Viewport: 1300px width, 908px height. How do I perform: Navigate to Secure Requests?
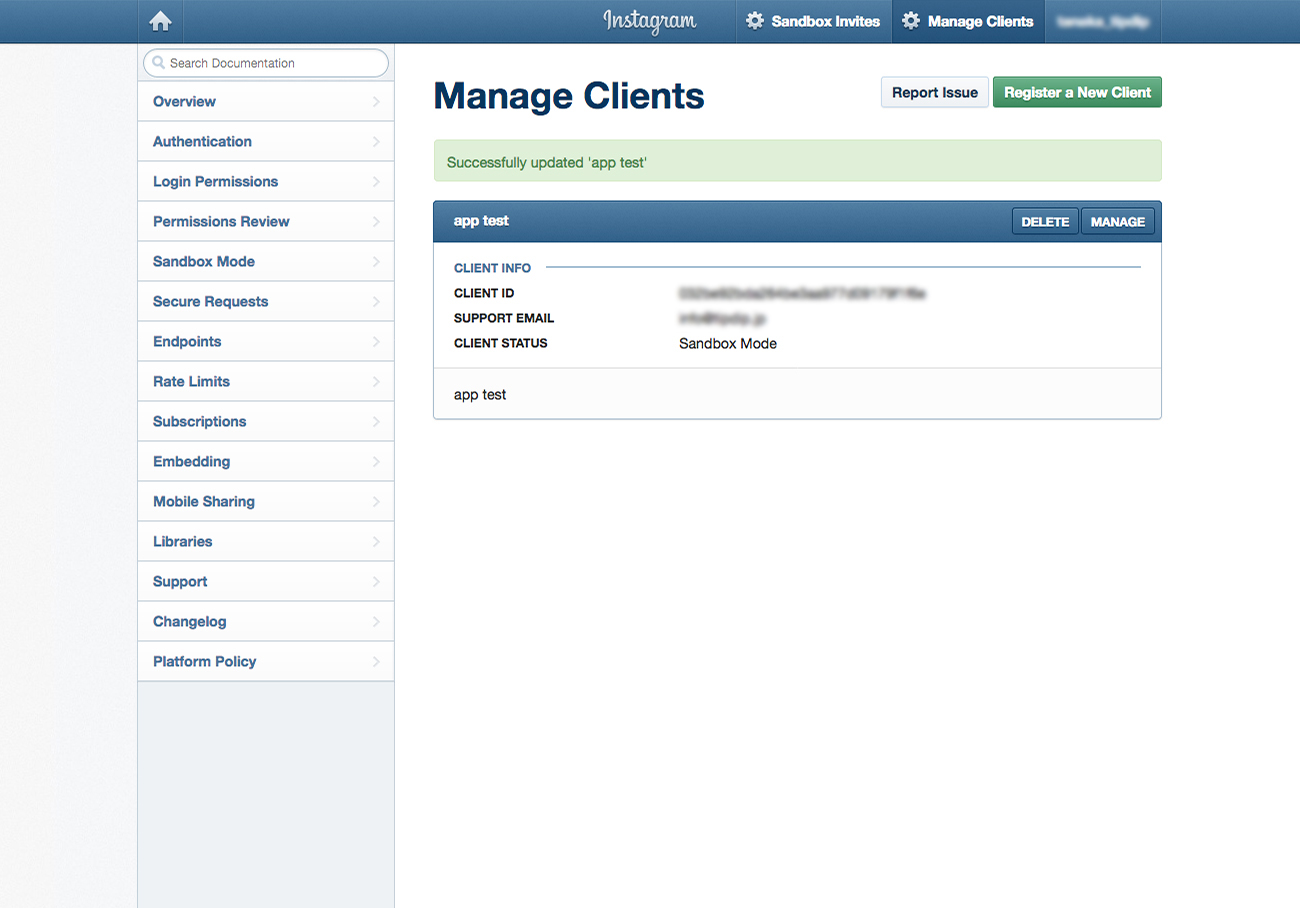(x=266, y=301)
